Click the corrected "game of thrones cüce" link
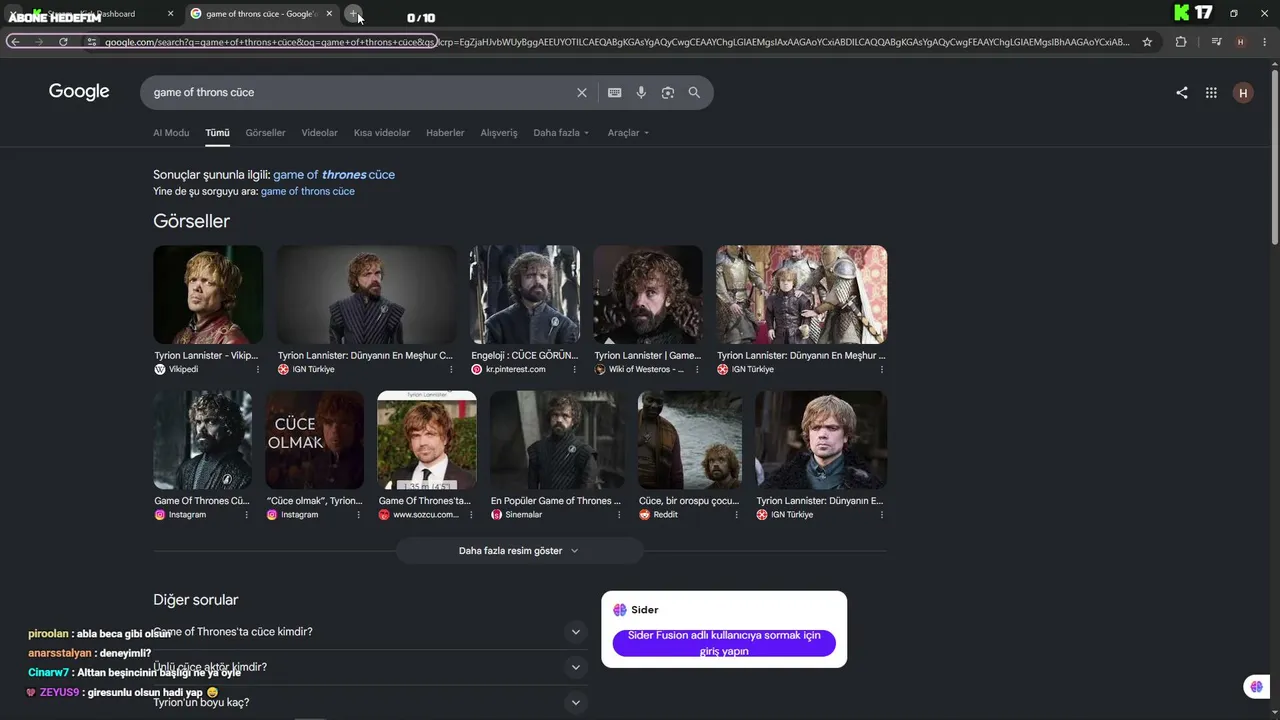The image size is (1280, 720). [334, 175]
